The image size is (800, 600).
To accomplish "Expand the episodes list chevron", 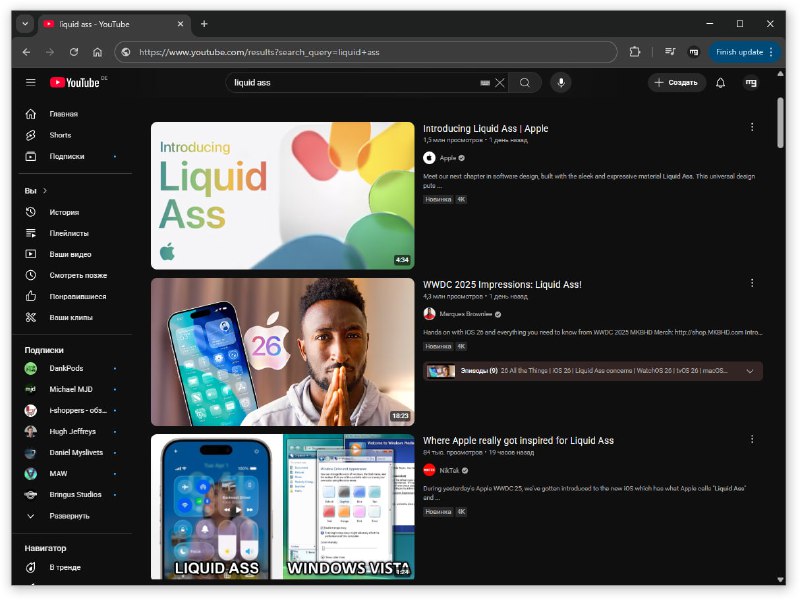I will click(x=749, y=371).
